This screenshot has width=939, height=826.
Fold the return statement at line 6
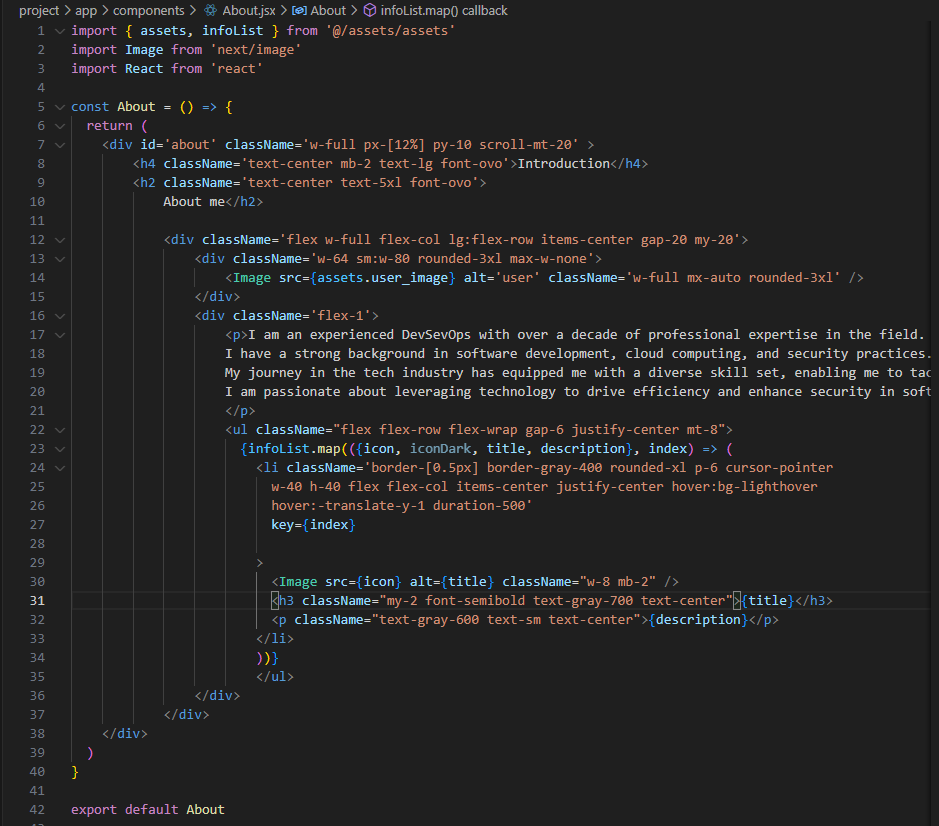(60, 126)
